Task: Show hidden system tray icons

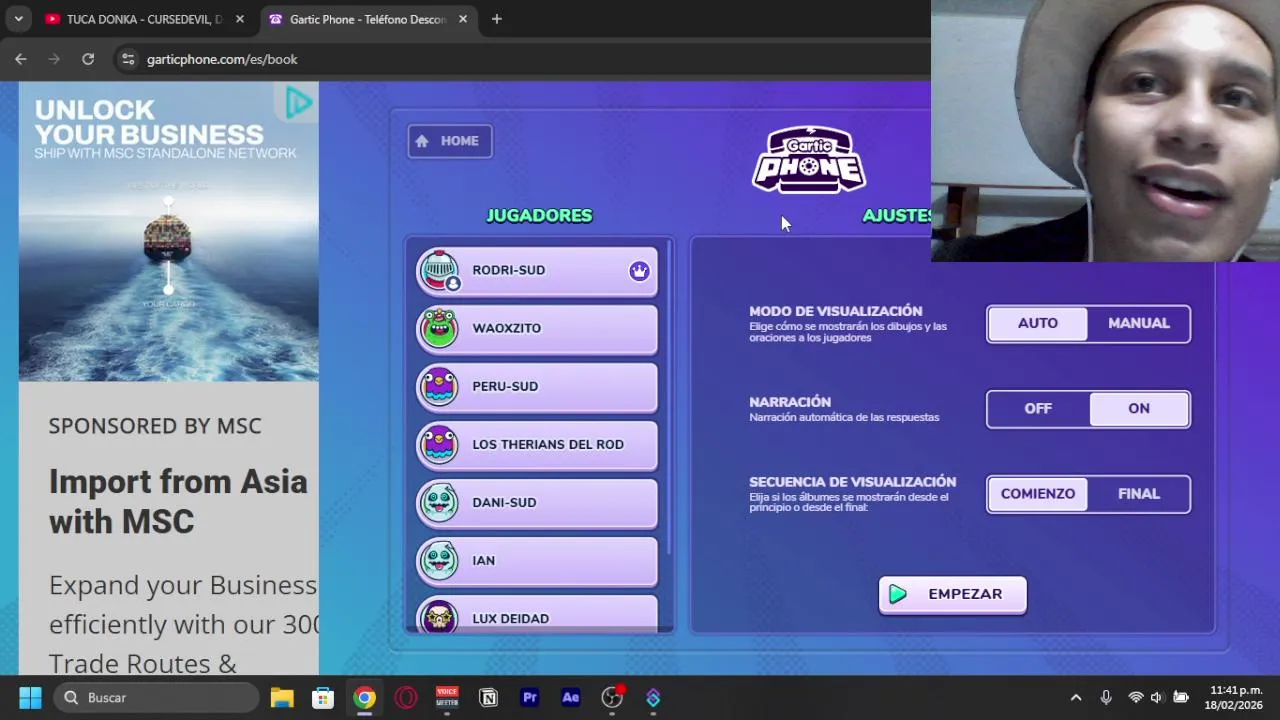Action: (1076, 697)
